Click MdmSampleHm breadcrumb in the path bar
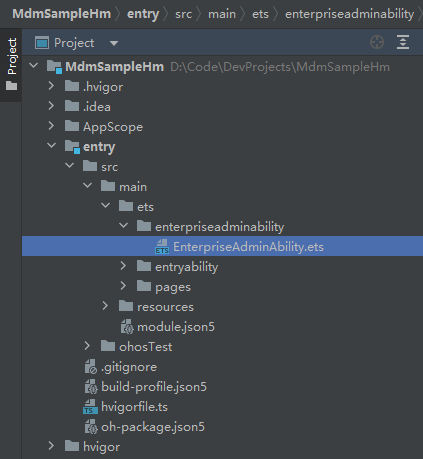The image size is (423, 459). pos(62,14)
